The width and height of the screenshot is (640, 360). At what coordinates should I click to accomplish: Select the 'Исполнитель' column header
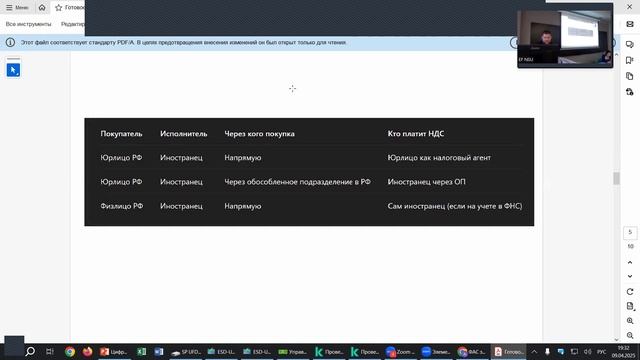point(183,133)
